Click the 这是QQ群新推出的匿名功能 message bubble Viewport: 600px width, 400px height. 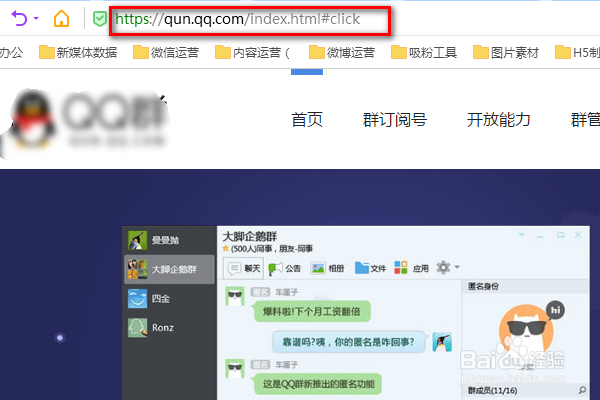click(x=318, y=384)
